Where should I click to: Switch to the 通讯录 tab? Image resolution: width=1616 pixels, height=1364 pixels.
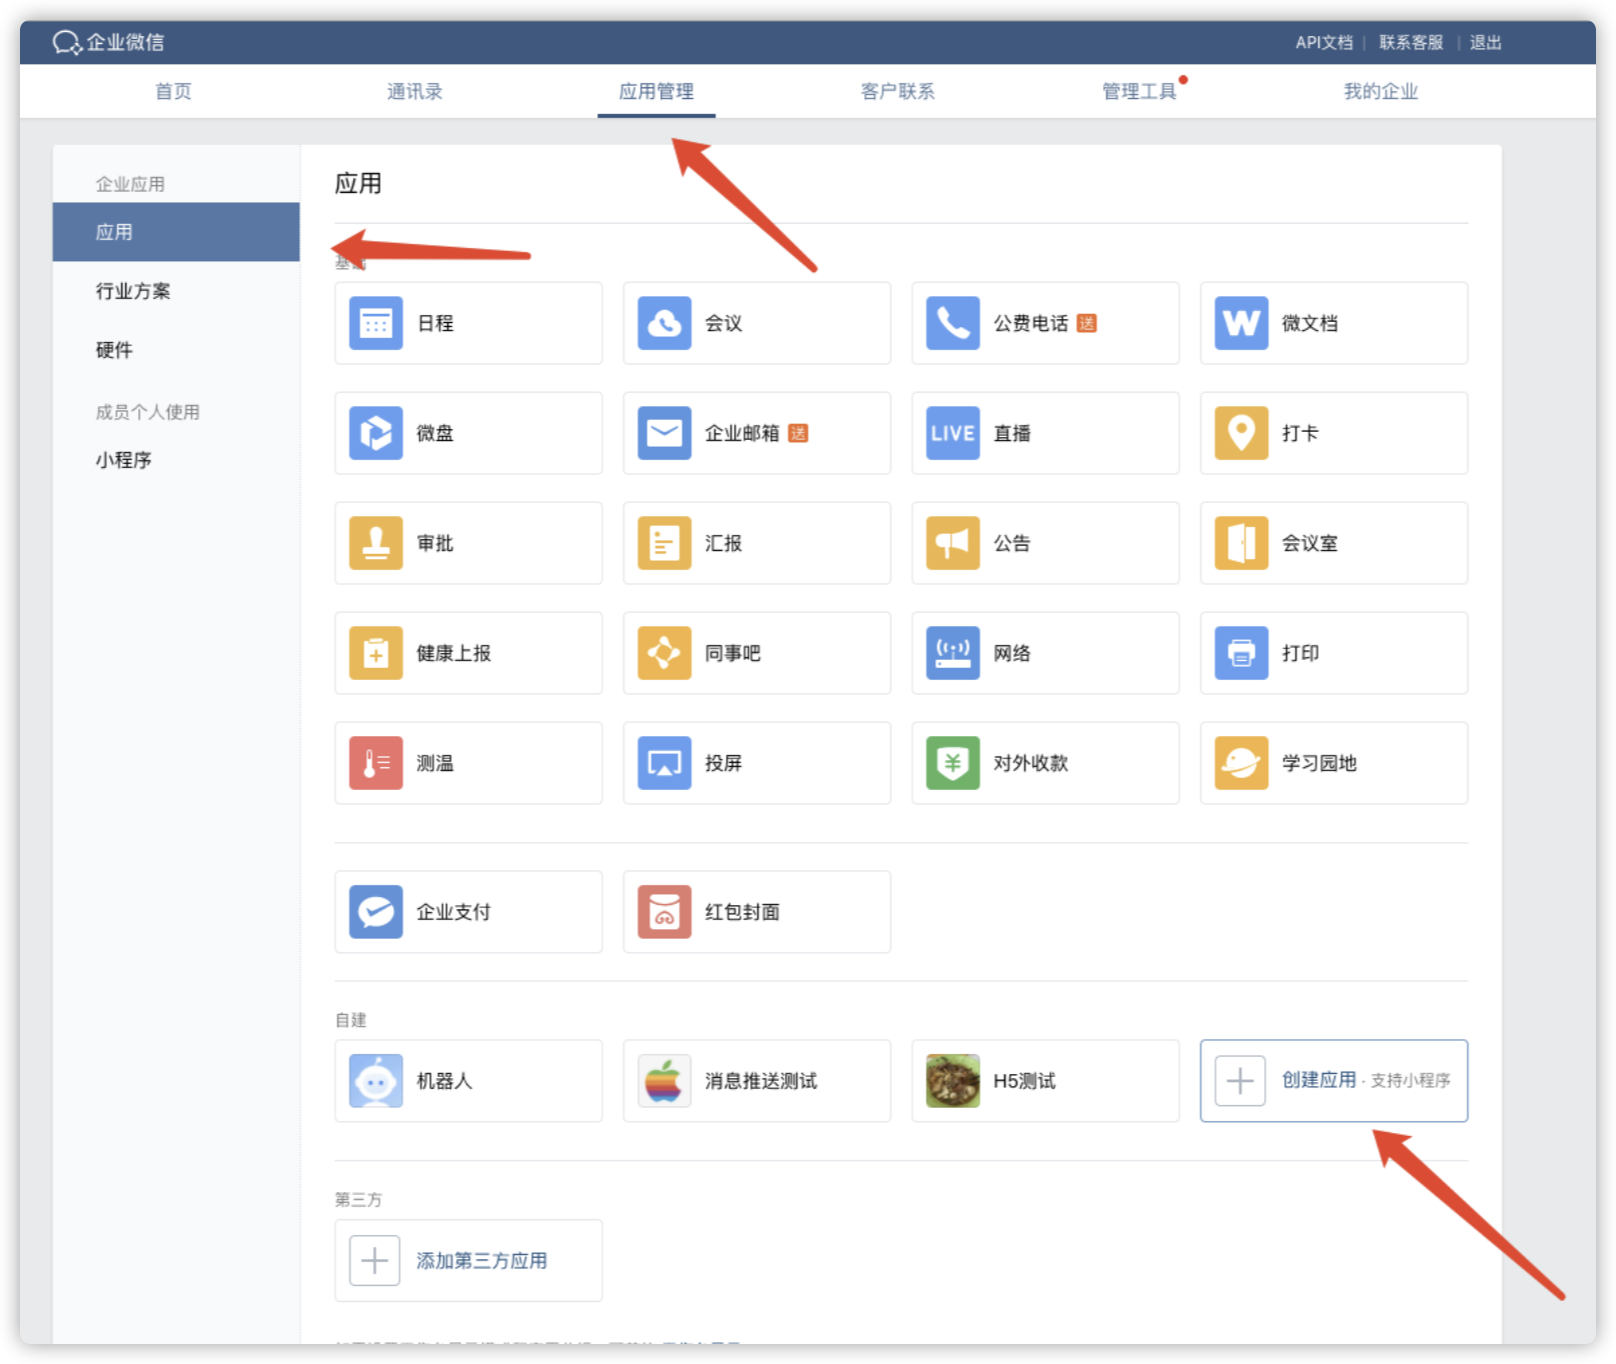[415, 91]
